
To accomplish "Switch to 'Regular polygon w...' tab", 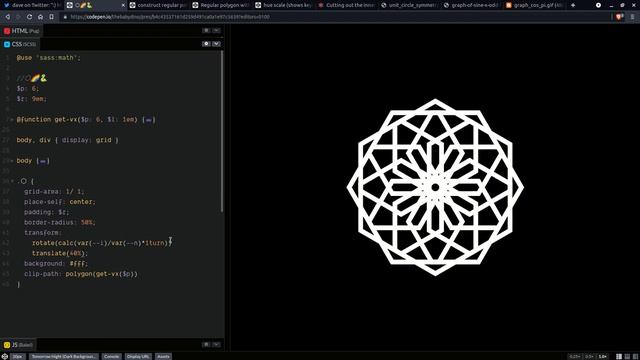I will pyautogui.click(x=220, y=5).
